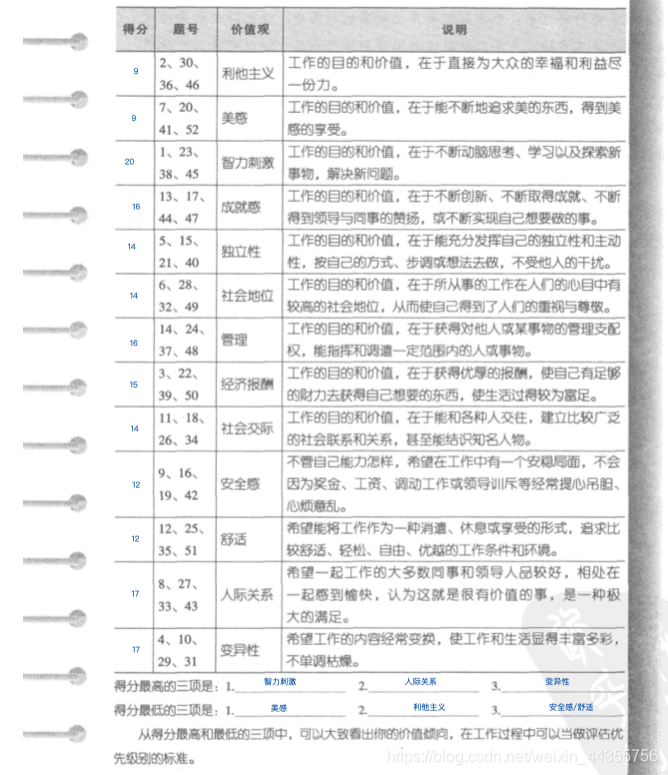Select the 经济报酬 value cell
Screen dimensions: 668x775
247,384
